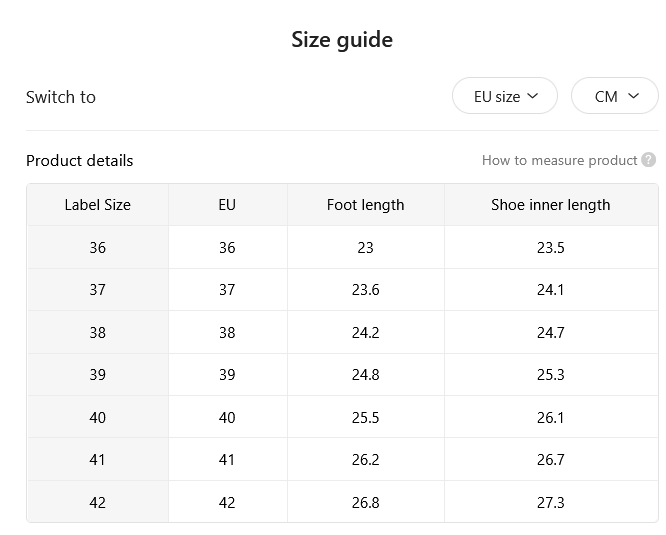Open How to measure product link
This screenshot has height=535, width=666.
[x=559, y=160]
